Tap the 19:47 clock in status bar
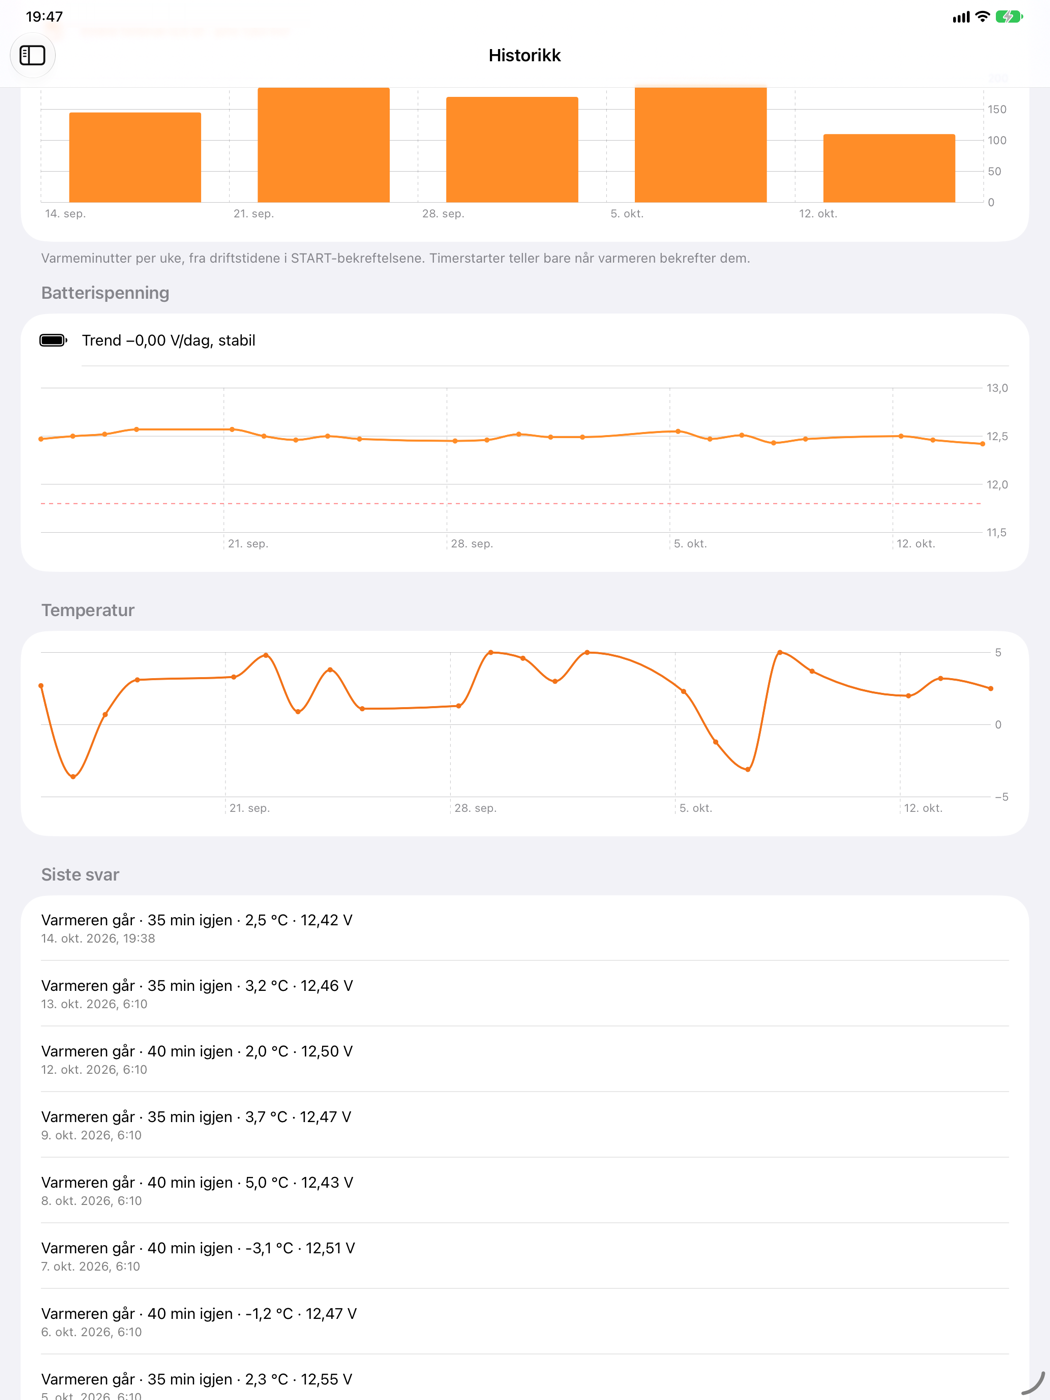Viewport: 1050px width, 1400px height. 44,17
